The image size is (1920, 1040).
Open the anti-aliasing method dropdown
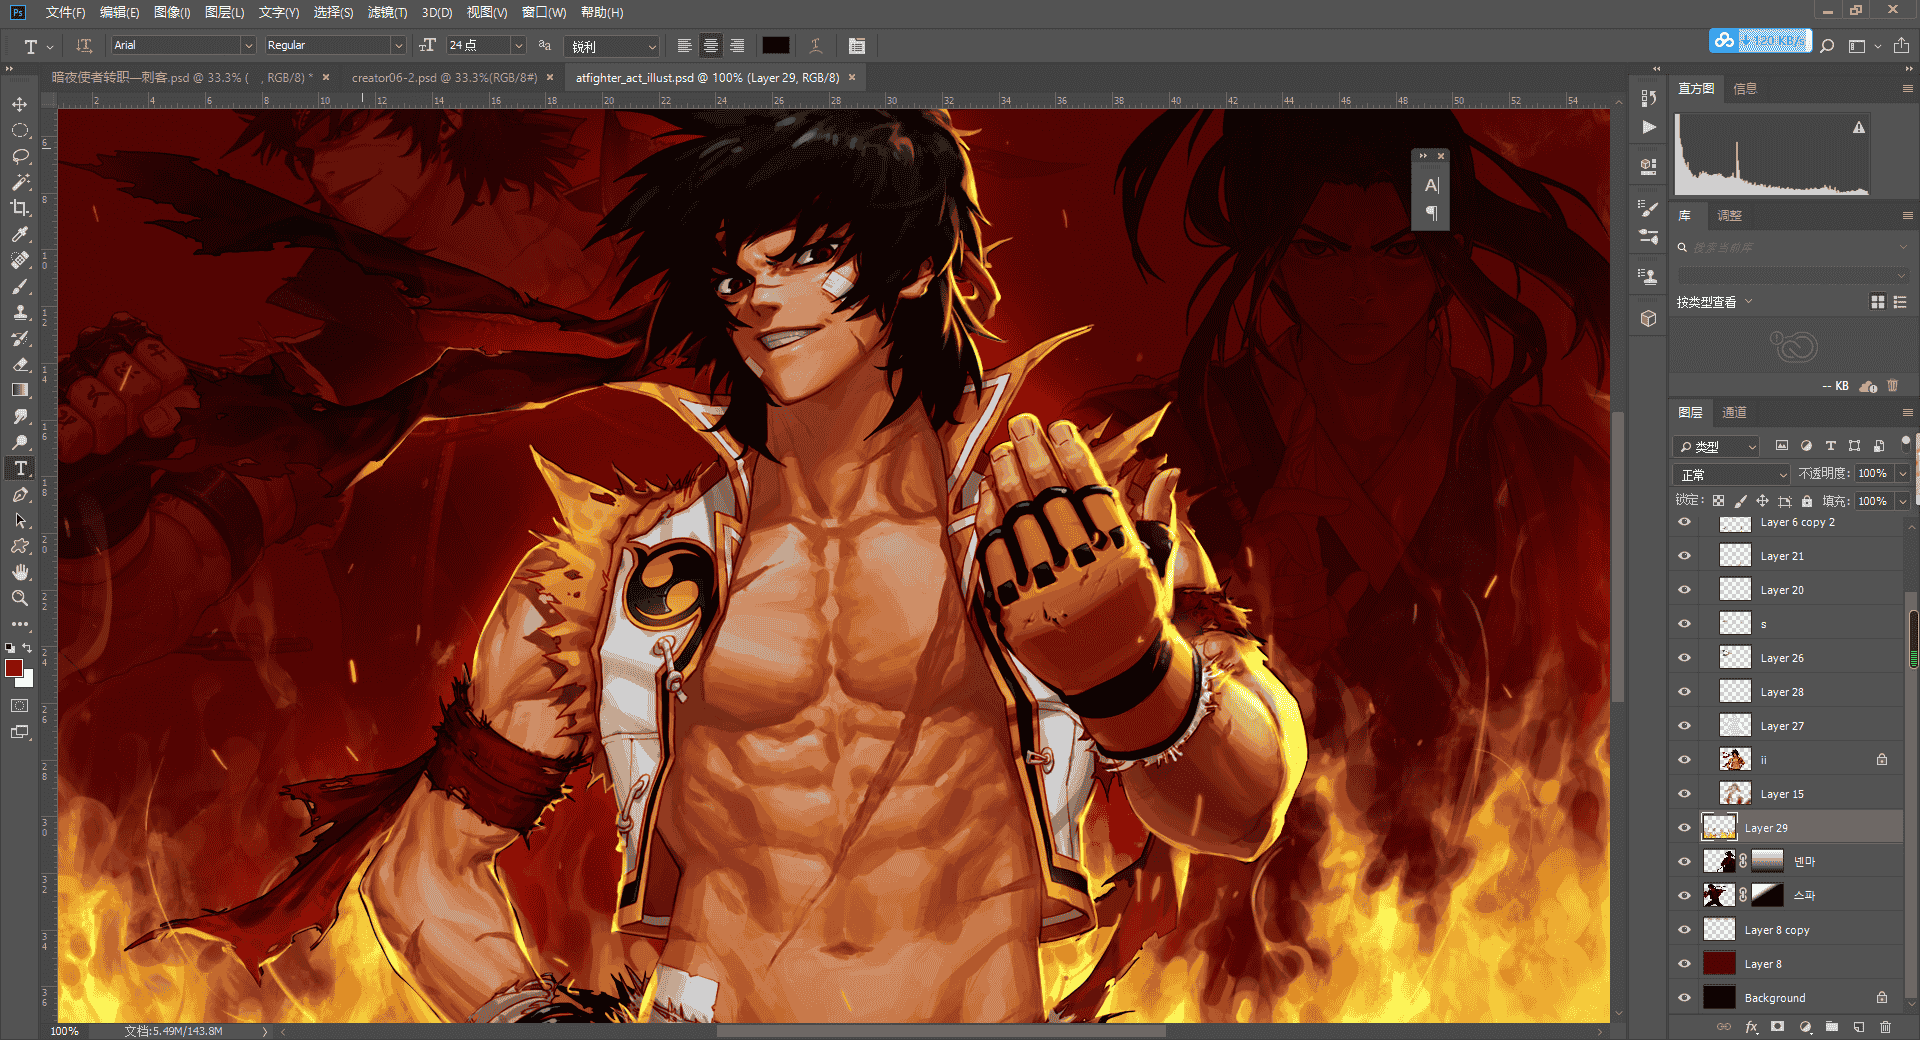click(x=613, y=46)
